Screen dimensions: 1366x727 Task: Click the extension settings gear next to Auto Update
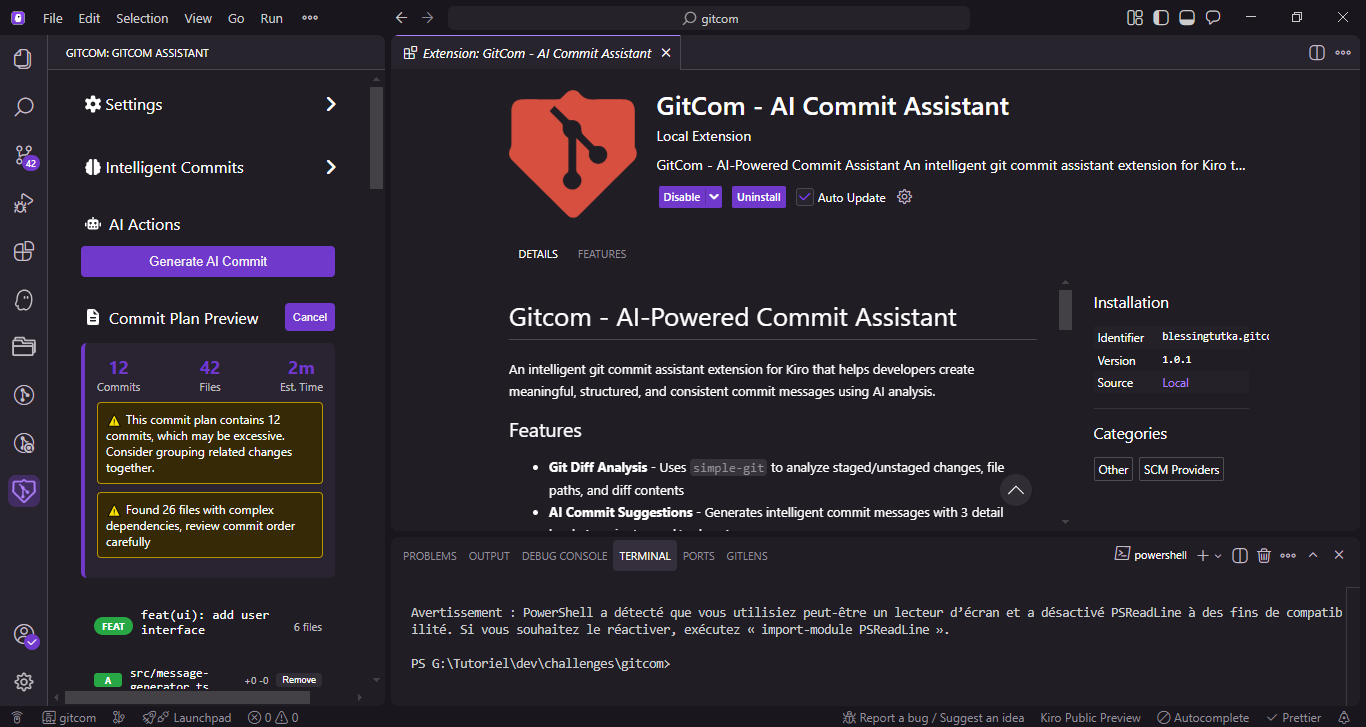pos(905,197)
